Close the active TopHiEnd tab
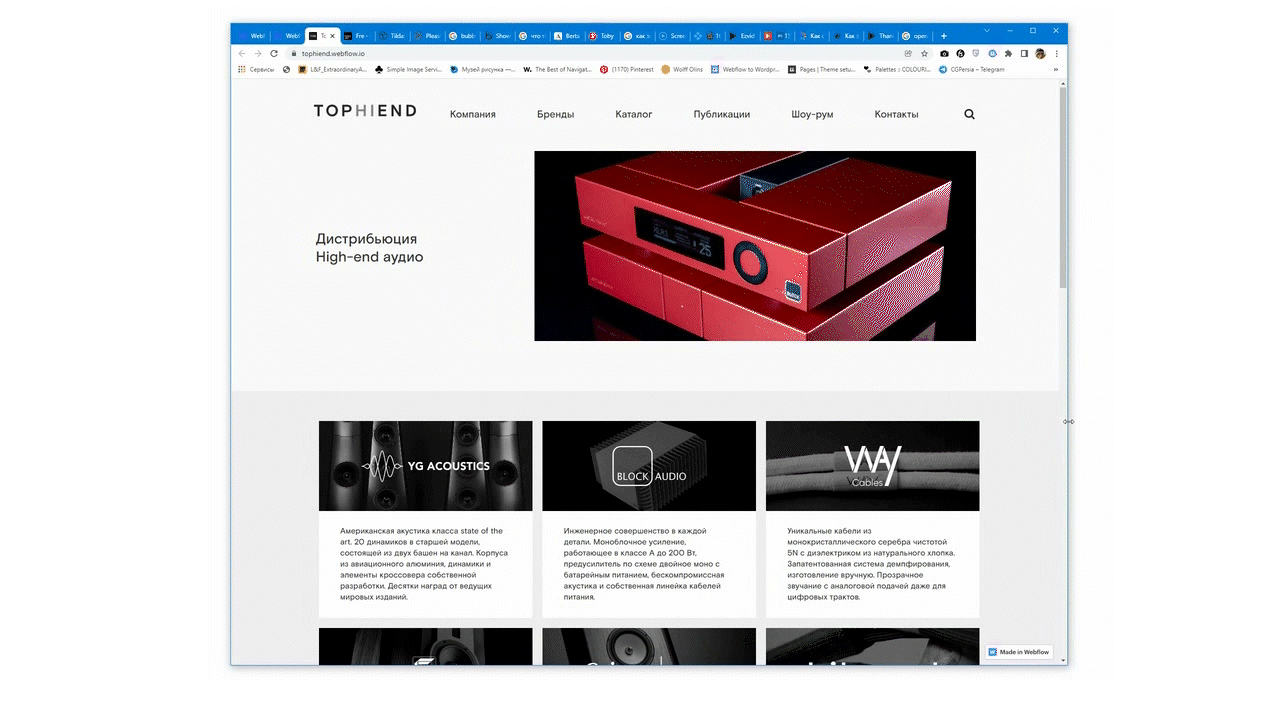 pyautogui.click(x=334, y=36)
